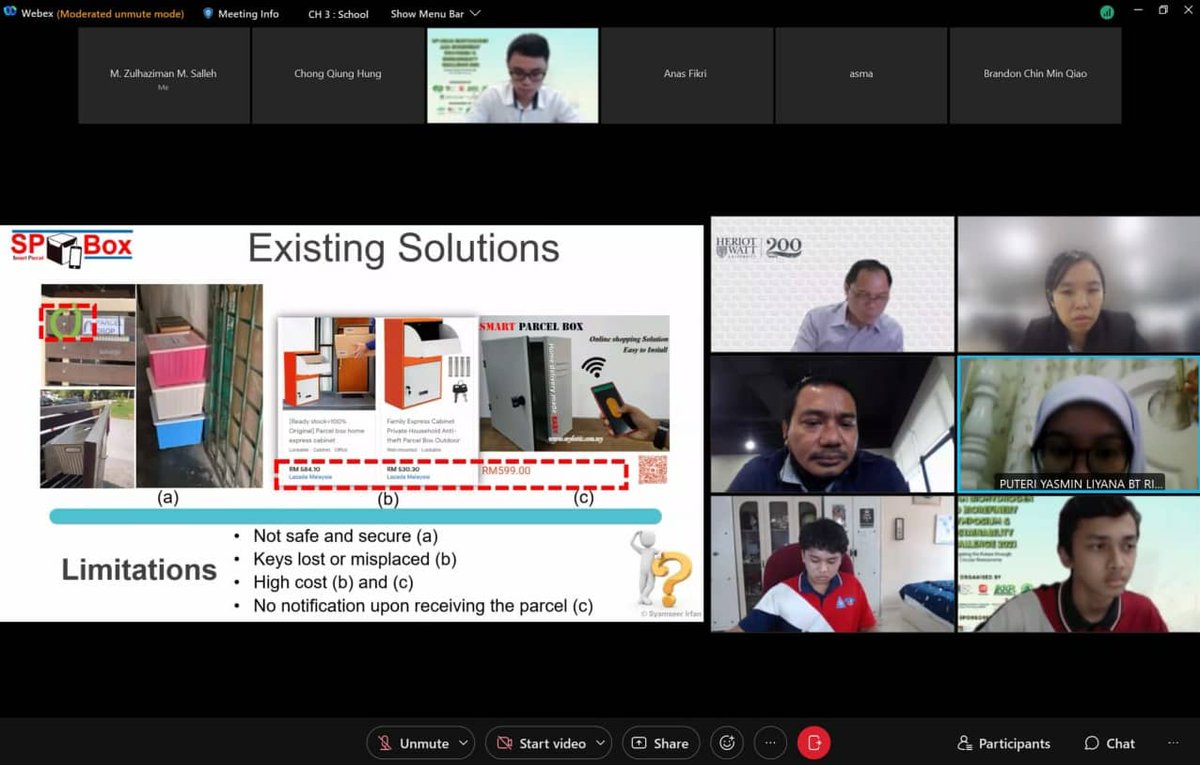Open More options ellipsis beside reactions

click(x=770, y=743)
